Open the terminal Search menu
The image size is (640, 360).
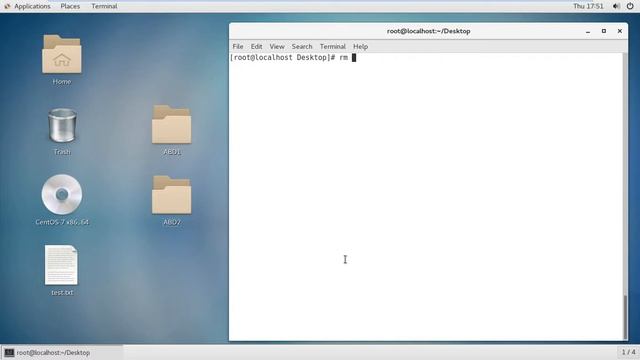pyautogui.click(x=302, y=47)
